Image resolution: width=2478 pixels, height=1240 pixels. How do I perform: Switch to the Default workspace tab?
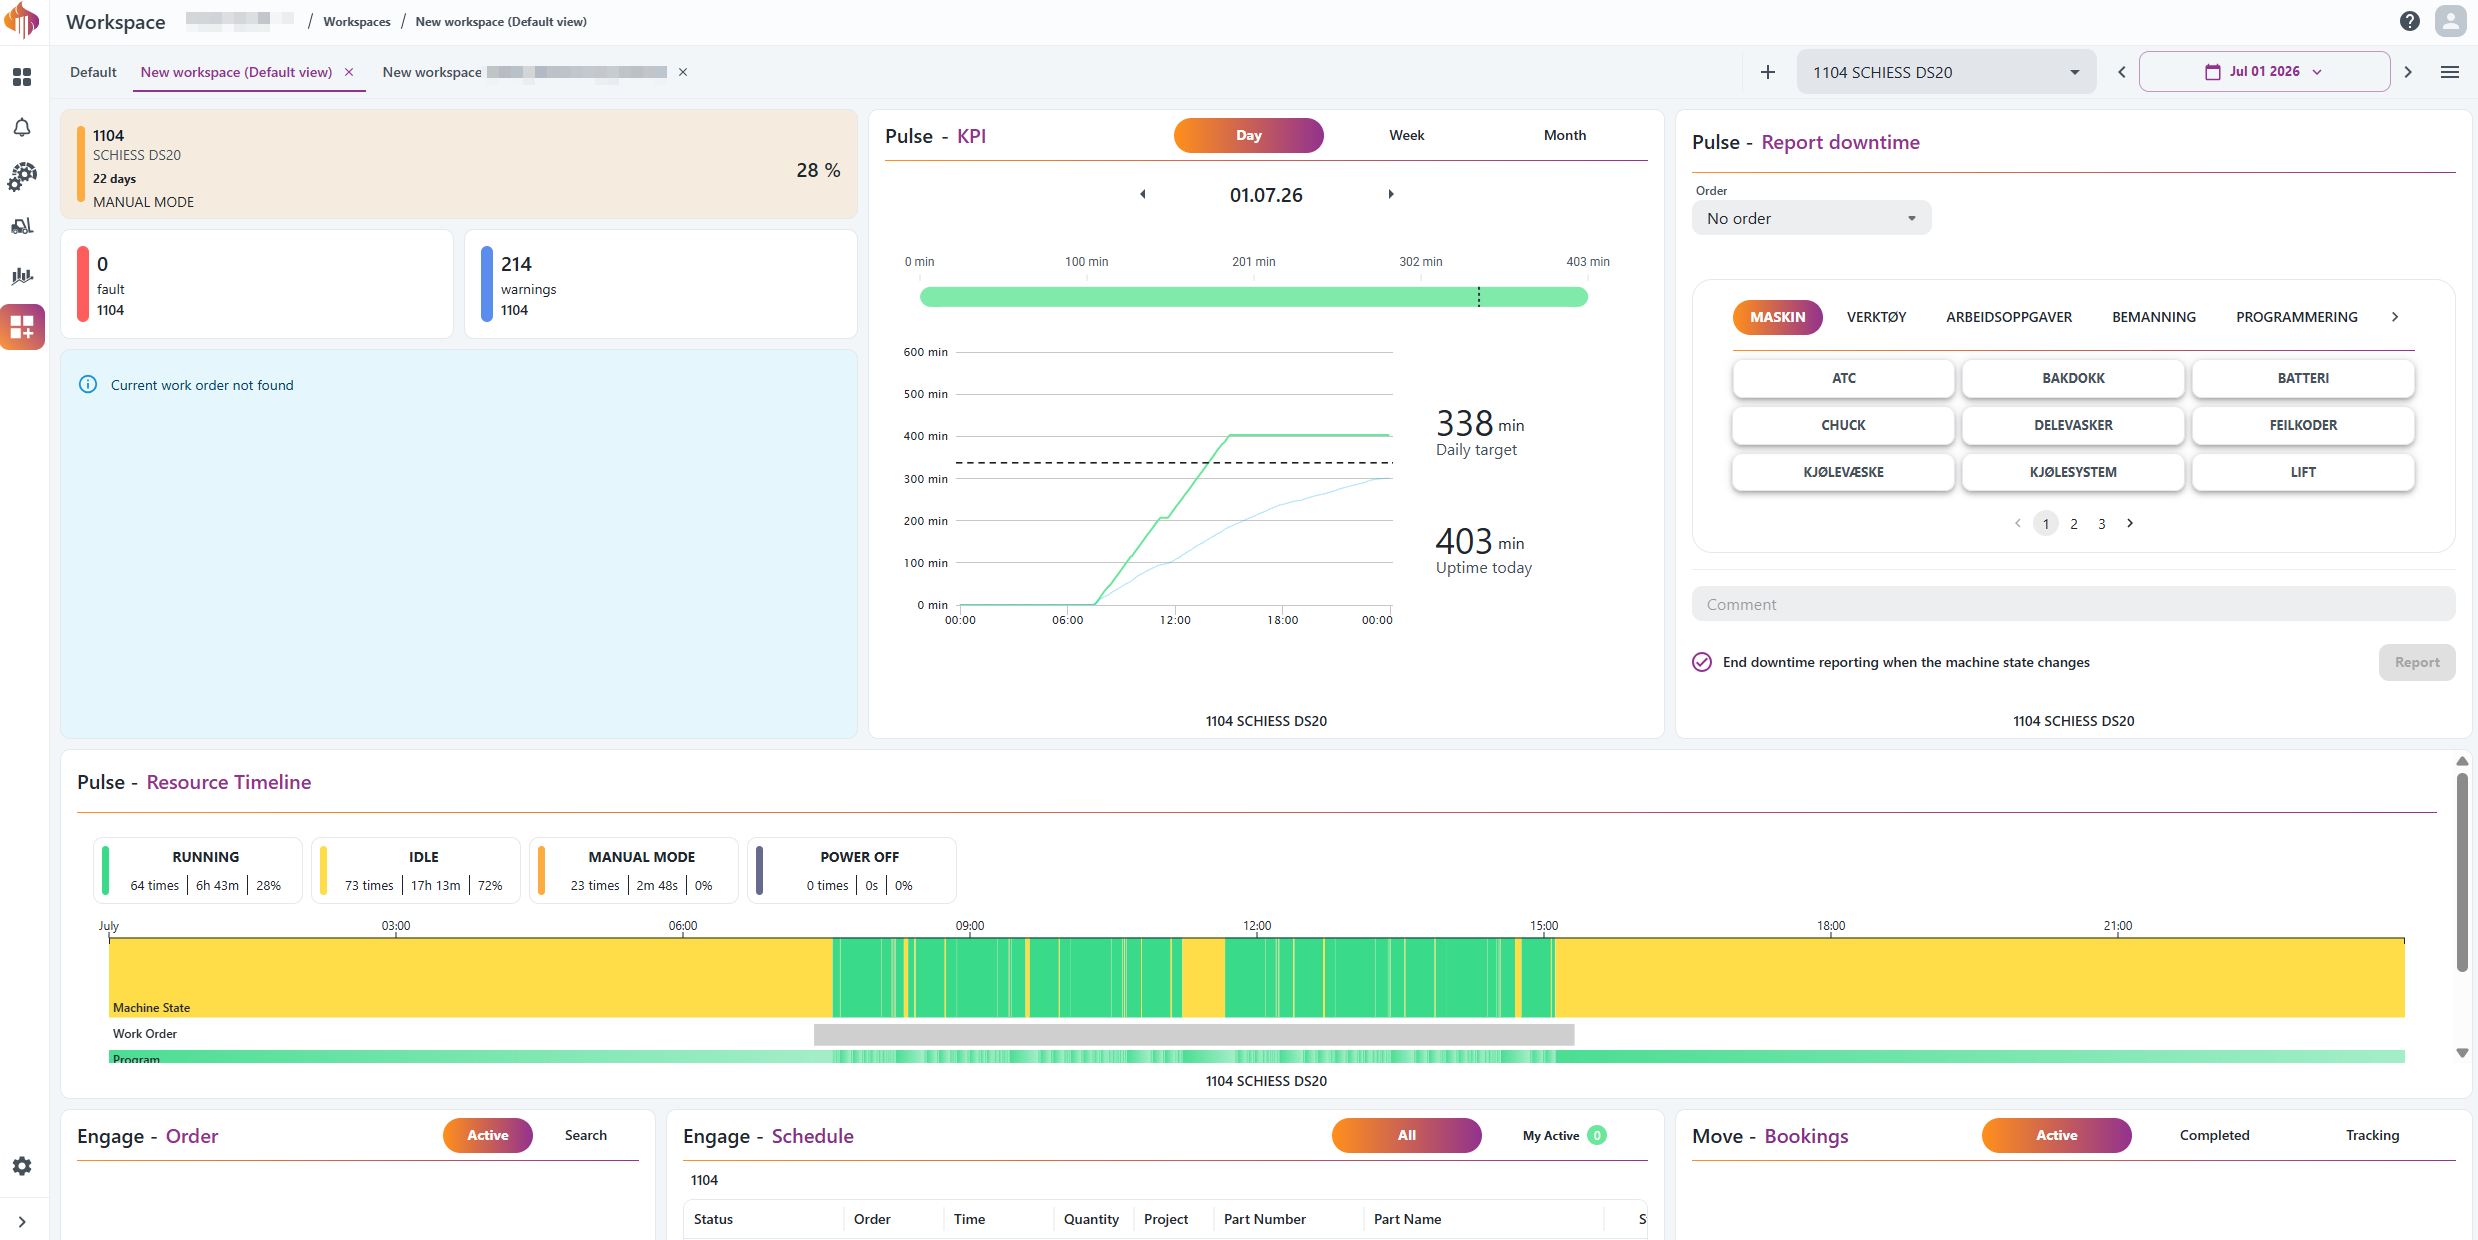93,72
